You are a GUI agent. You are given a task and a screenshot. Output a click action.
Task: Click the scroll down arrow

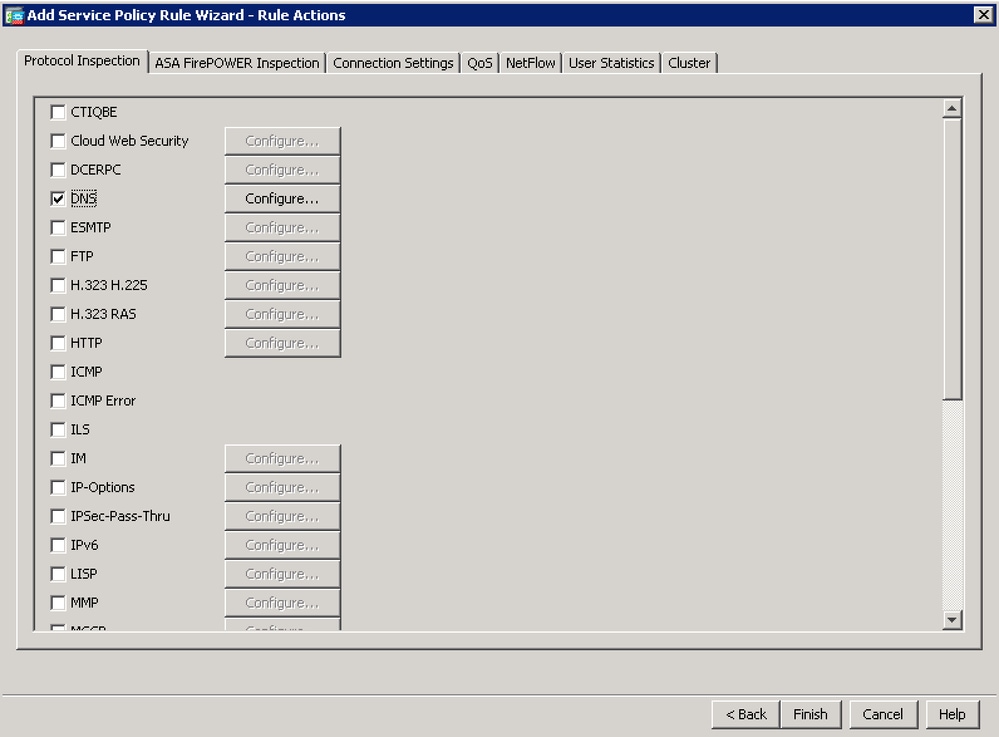[952, 619]
